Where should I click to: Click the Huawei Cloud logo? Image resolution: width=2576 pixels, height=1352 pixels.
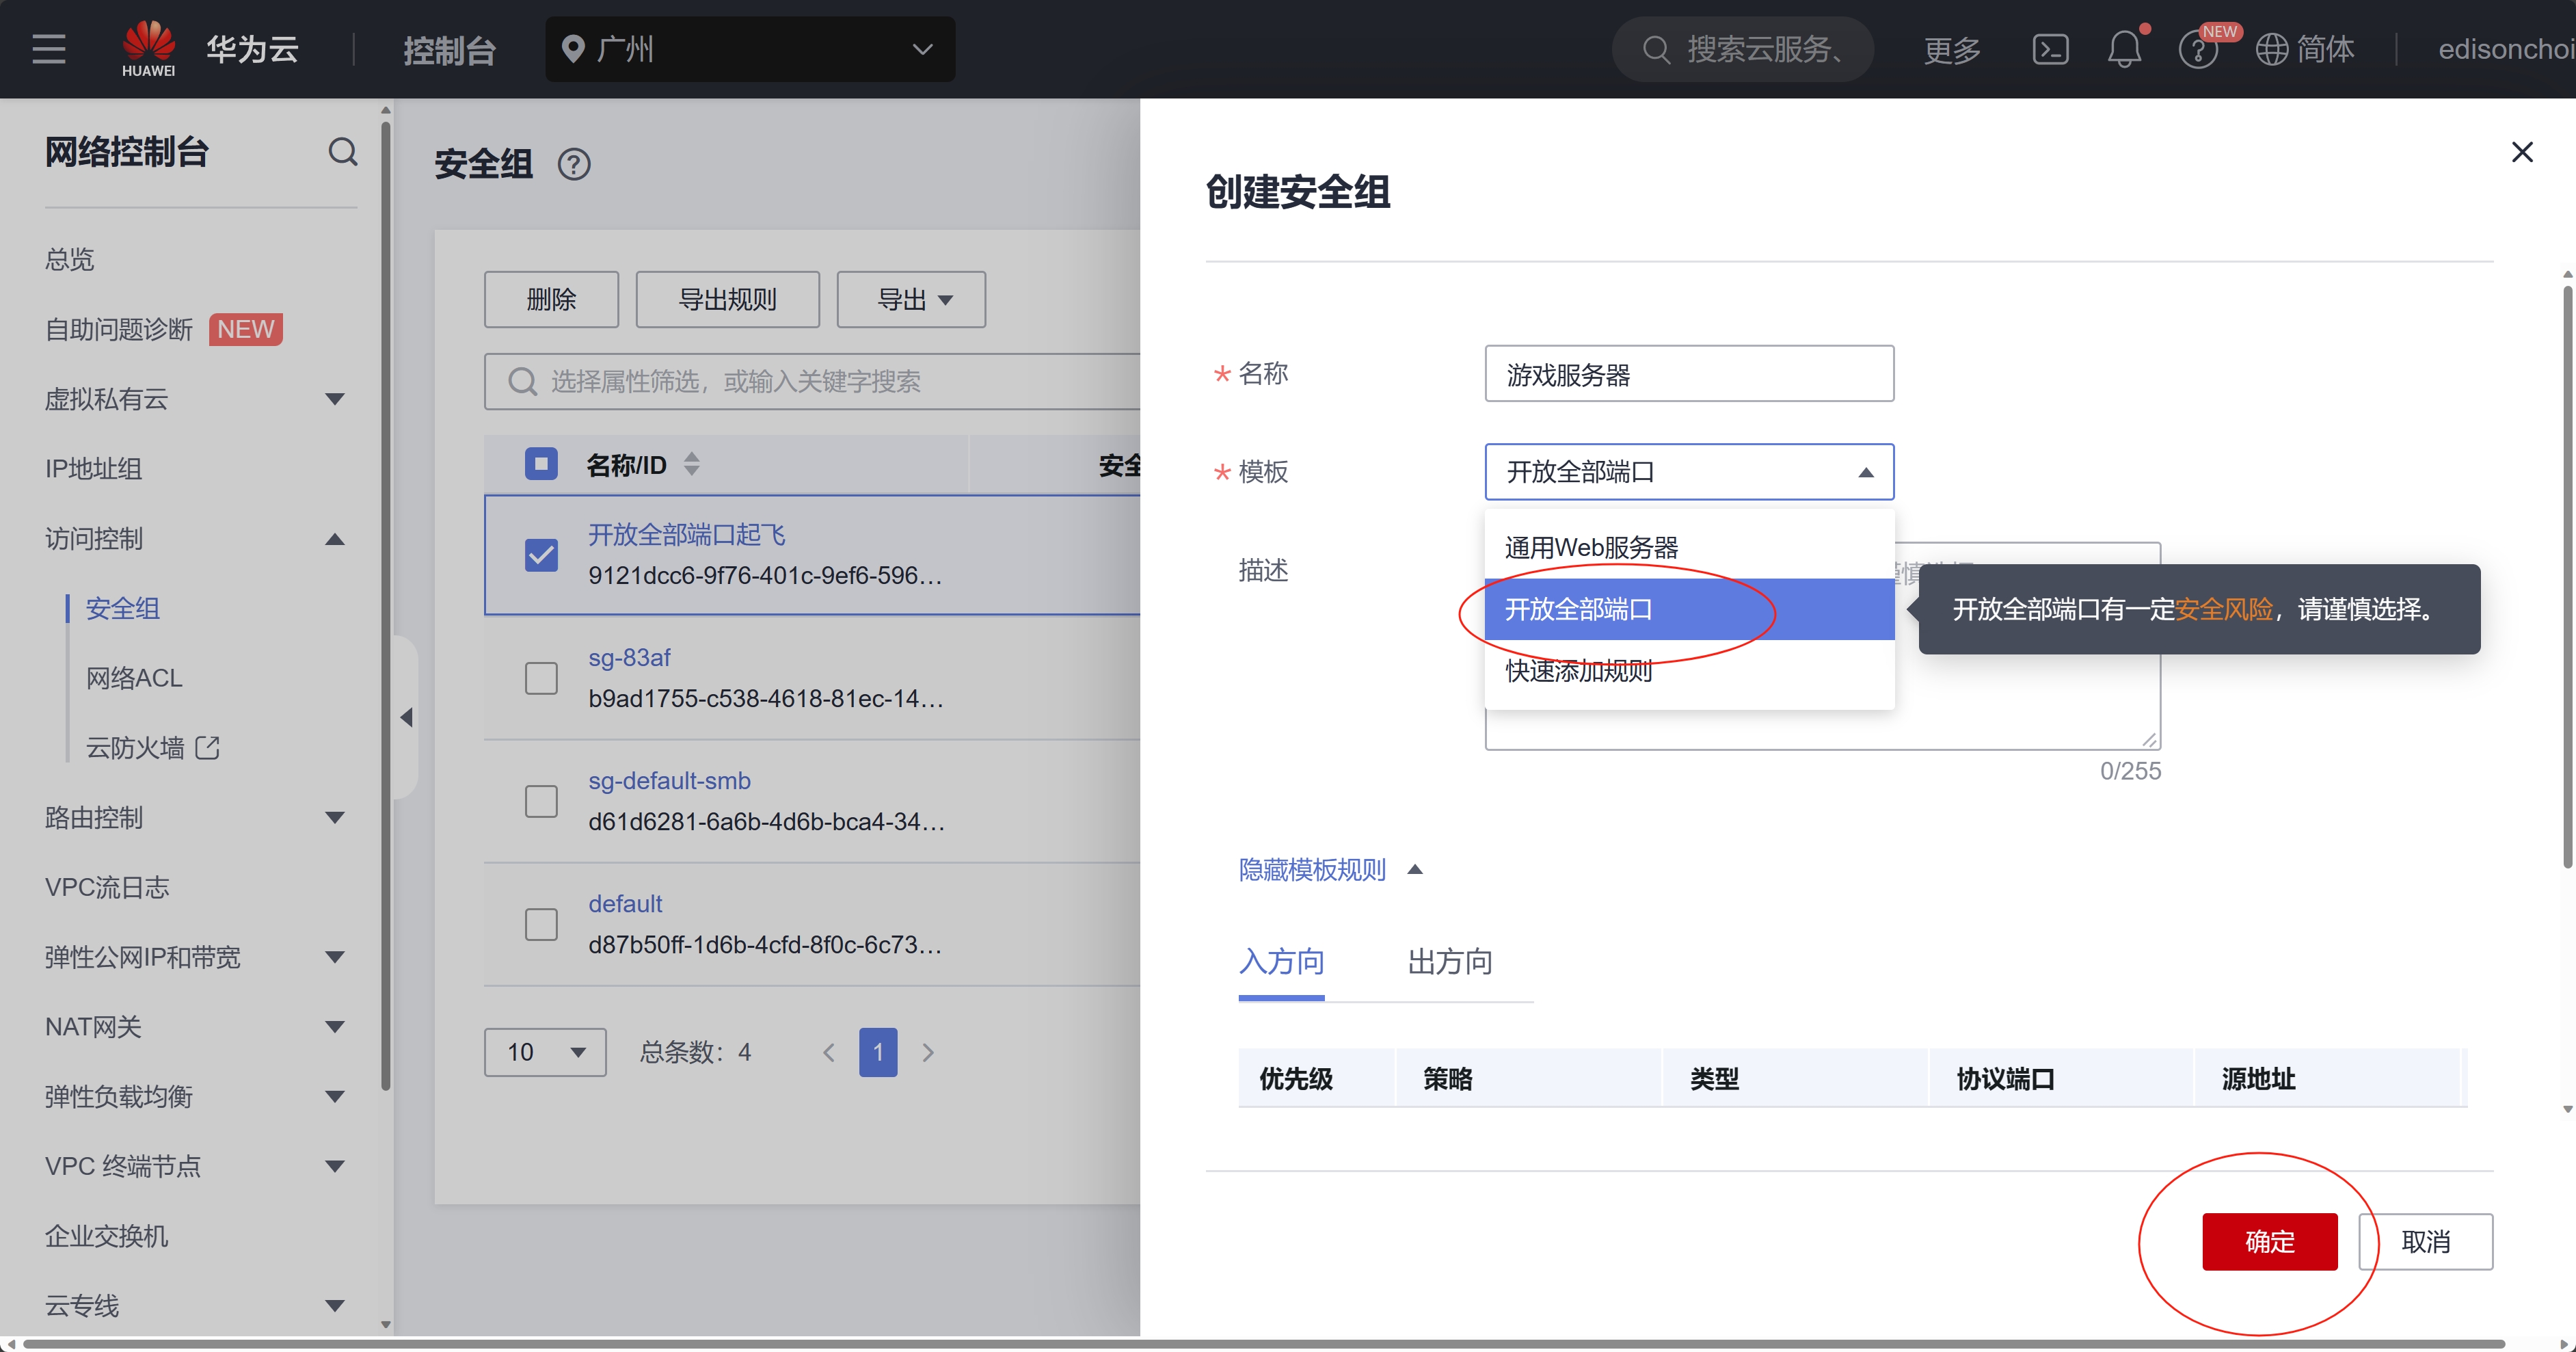[148, 49]
